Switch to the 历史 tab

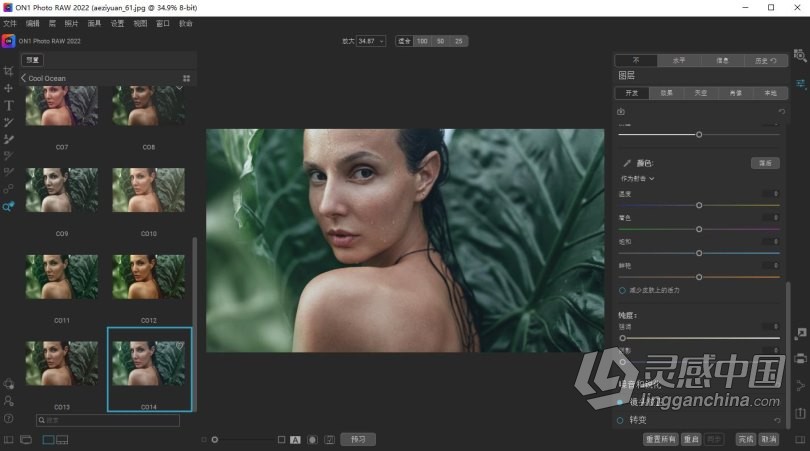click(x=765, y=60)
